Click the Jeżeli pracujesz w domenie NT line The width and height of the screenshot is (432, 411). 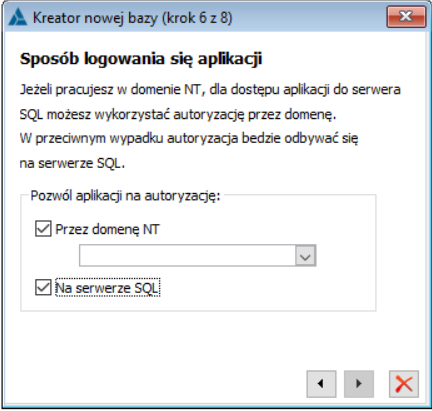coord(210,90)
